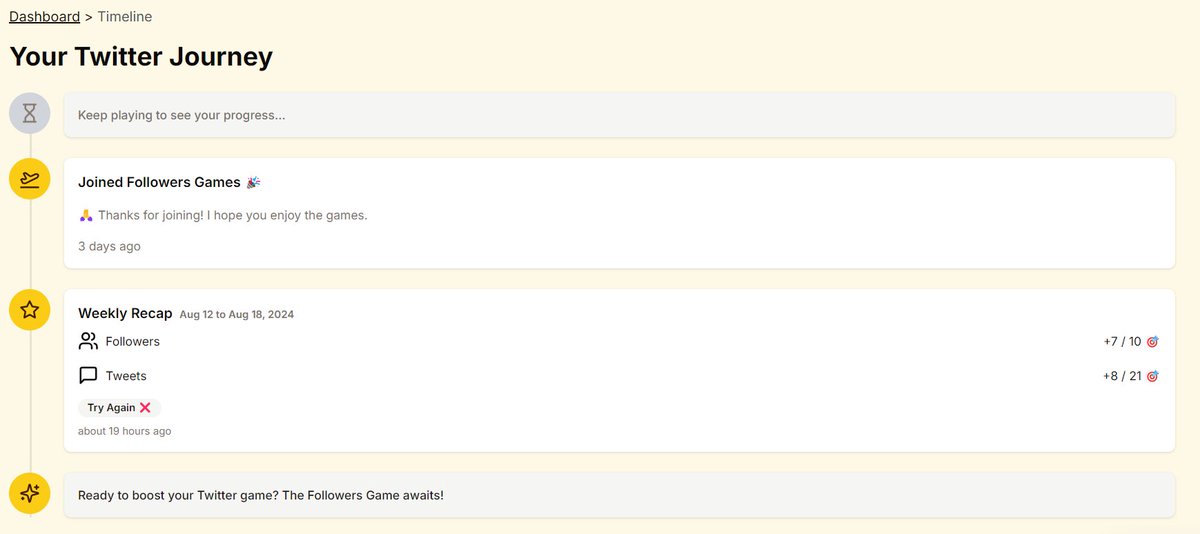1200x534 pixels.
Task: Click the Followers label
Action: click(x=132, y=341)
